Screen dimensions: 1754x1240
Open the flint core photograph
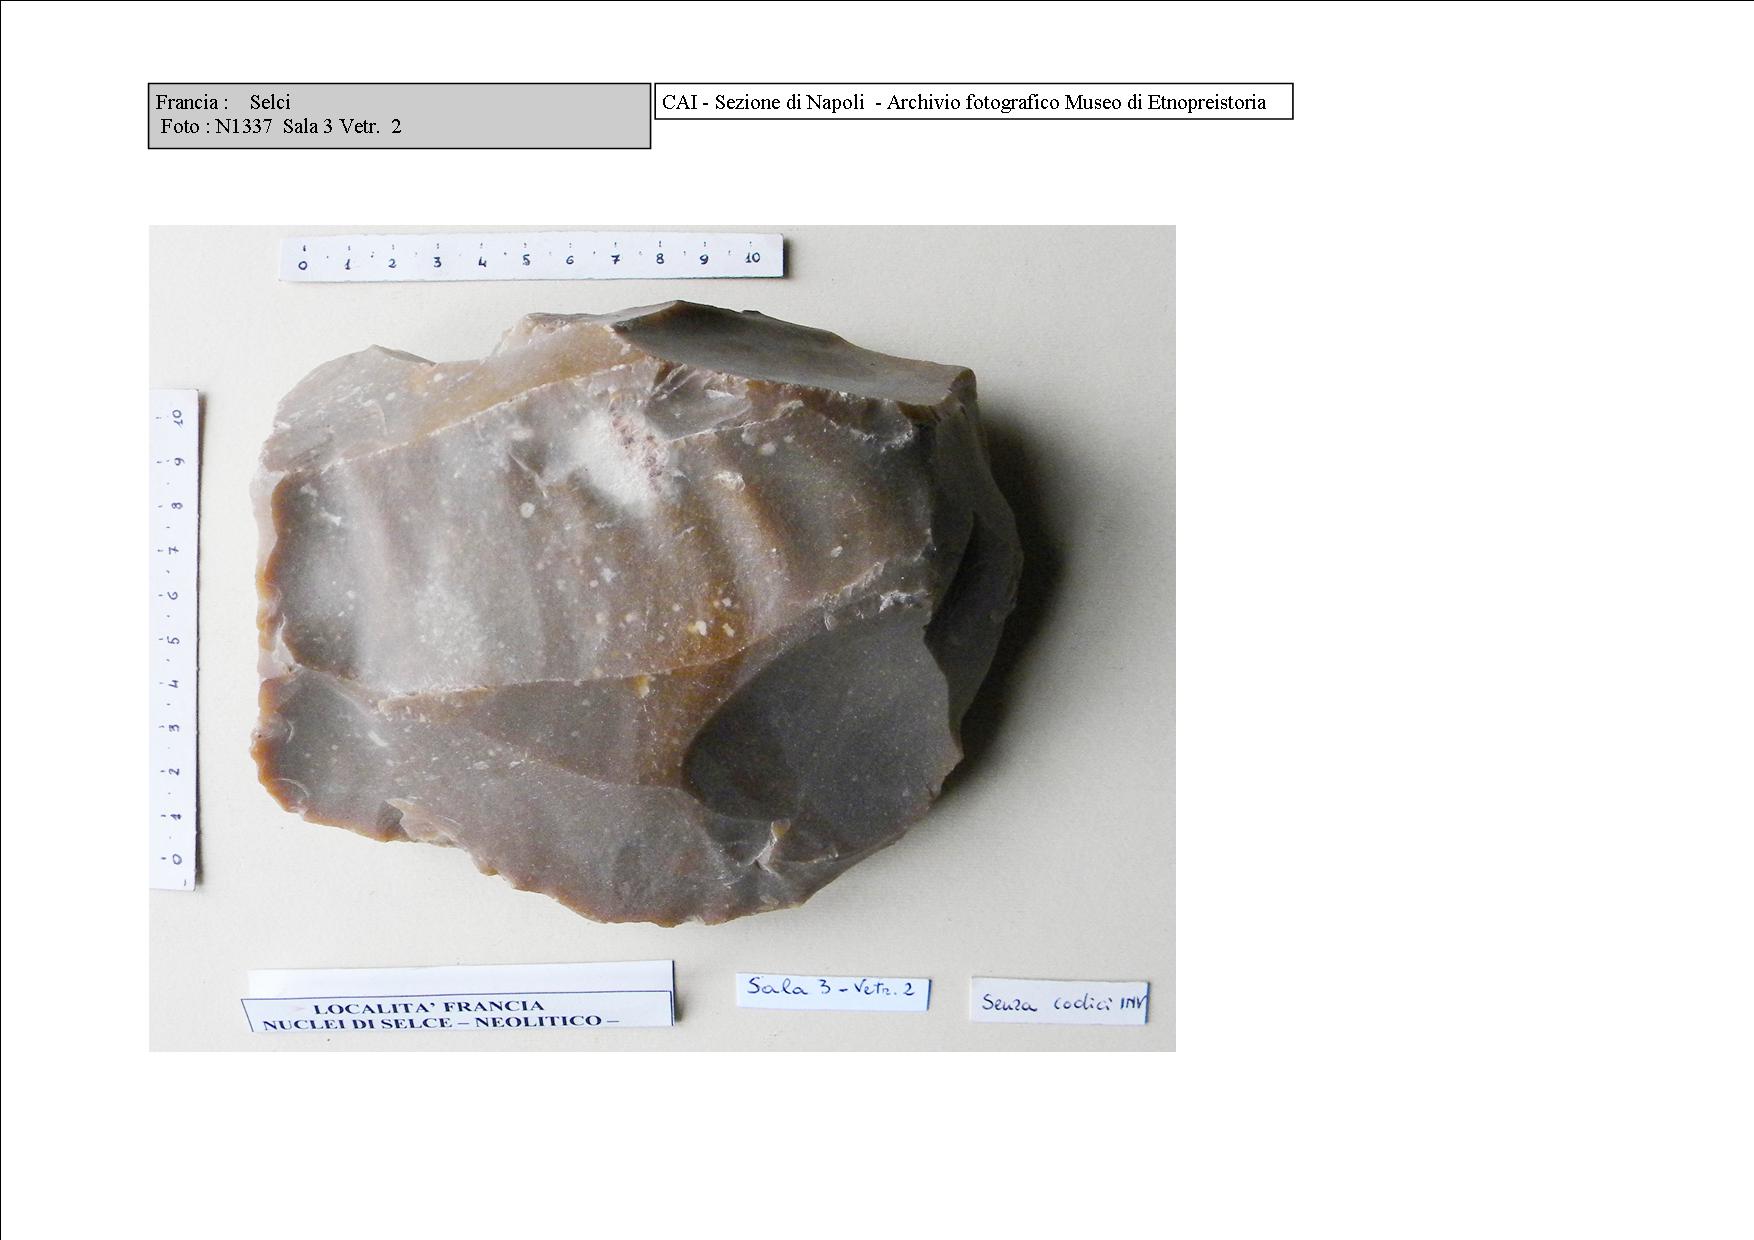(662, 638)
